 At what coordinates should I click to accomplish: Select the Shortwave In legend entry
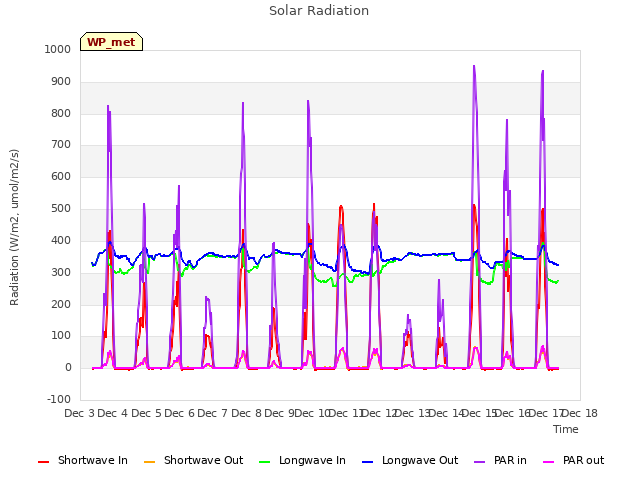pyautogui.click(x=83, y=460)
